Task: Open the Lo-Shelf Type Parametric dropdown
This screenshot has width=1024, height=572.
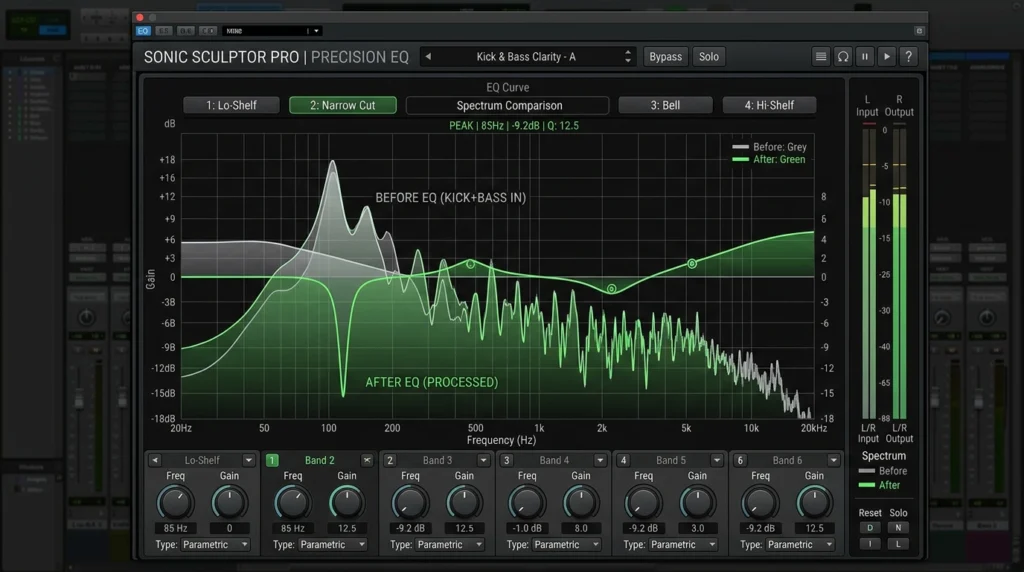Action: (216, 545)
